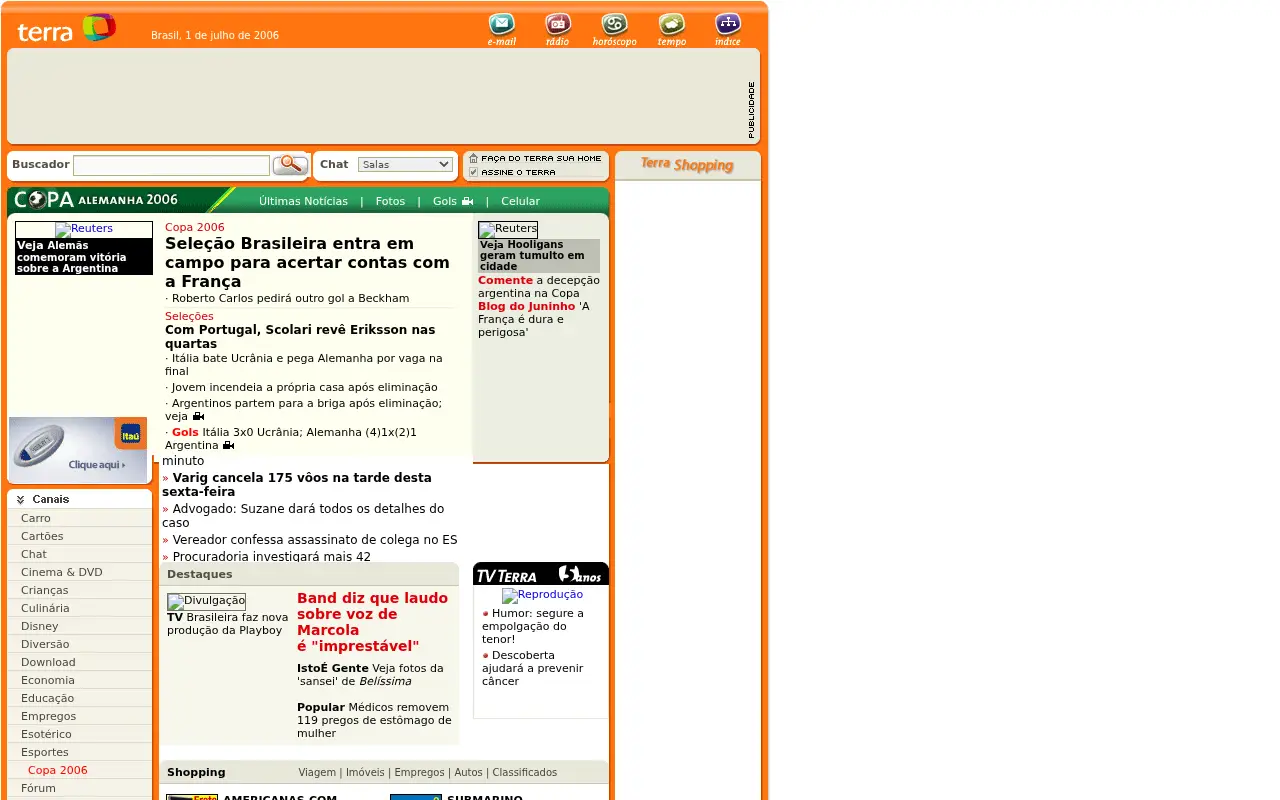Click the house icon for Faça do Terra sua home
Image resolution: width=1280 pixels, height=800 pixels.
click(474, 158)
